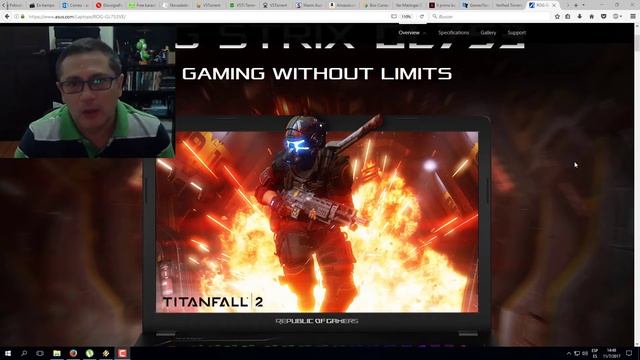Open File Explorer from the taskbar

(x=57, y=353)
